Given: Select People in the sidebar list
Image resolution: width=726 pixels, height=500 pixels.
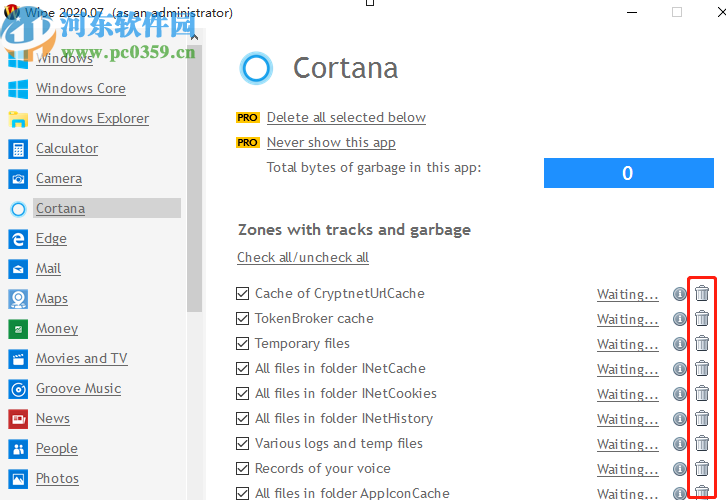Looking at the screenshot, I should pos(57,449).
